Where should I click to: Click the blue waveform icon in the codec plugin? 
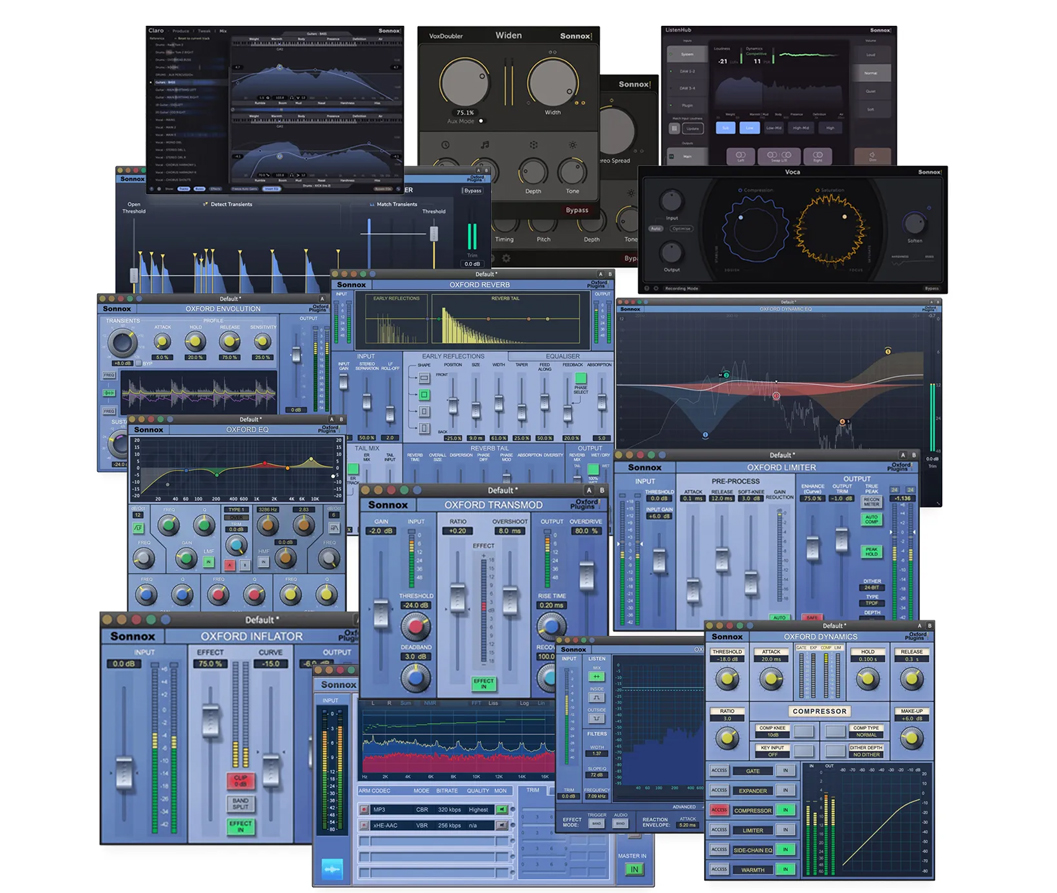pos(332,869)
